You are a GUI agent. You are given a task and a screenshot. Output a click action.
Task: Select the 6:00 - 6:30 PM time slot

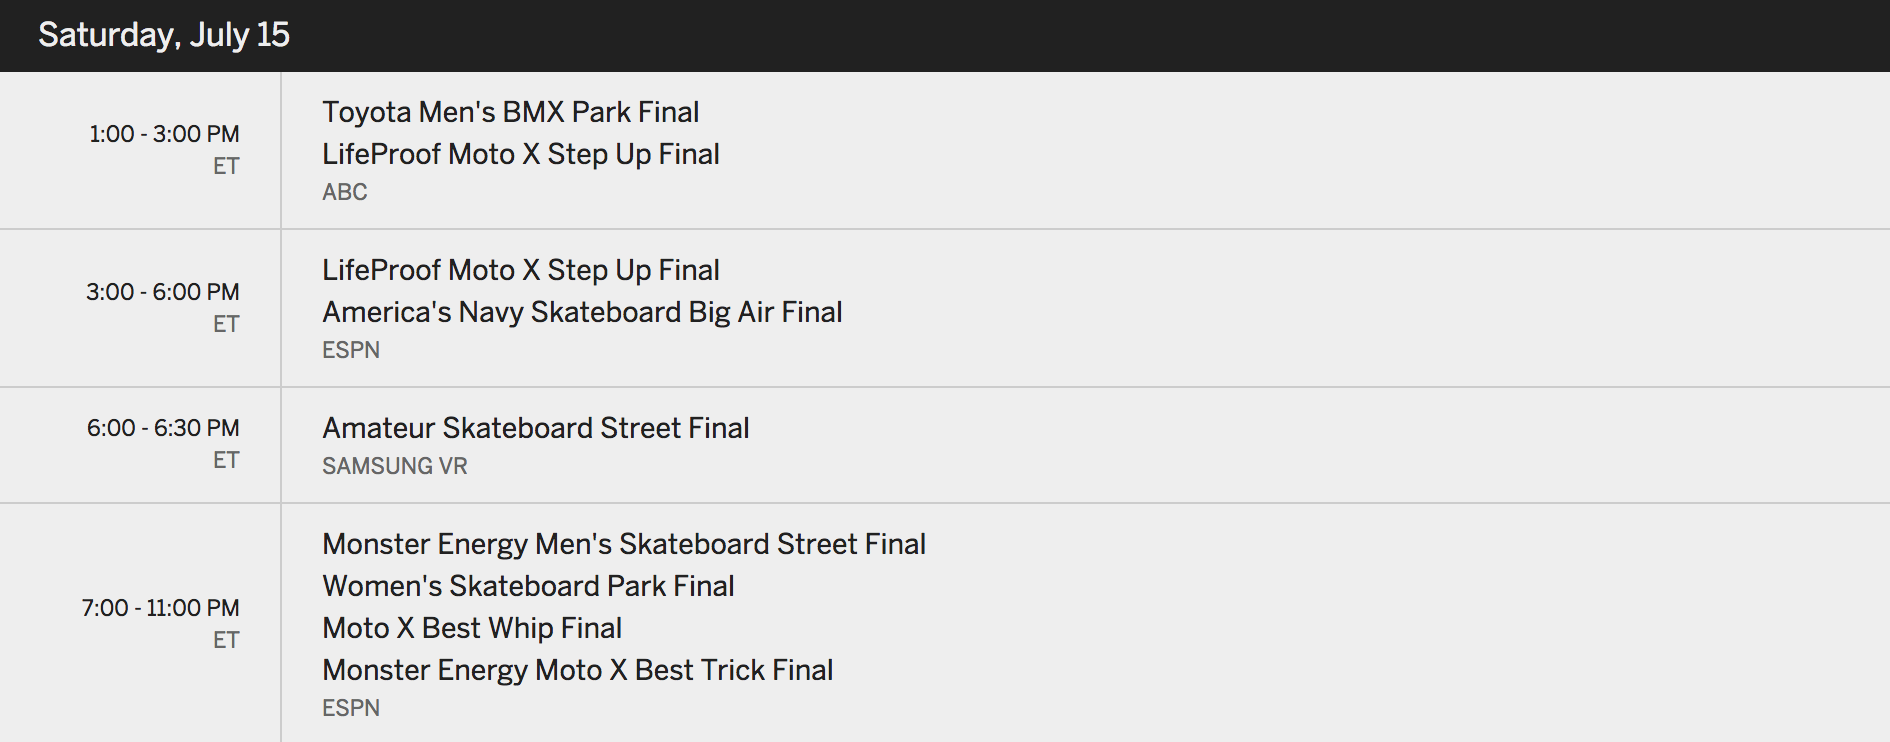click(x=163, y=428)
